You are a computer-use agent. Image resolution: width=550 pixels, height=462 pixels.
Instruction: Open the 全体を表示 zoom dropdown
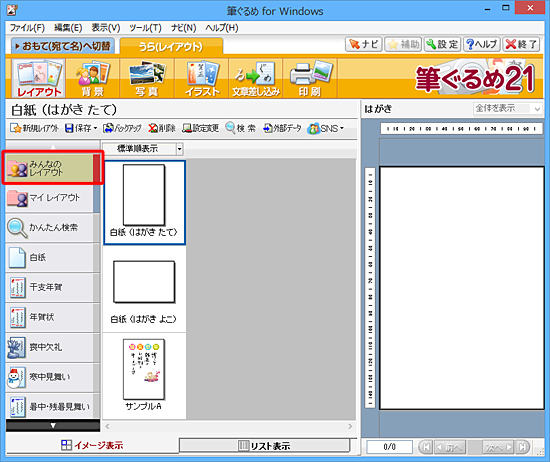tap(507, 108)
